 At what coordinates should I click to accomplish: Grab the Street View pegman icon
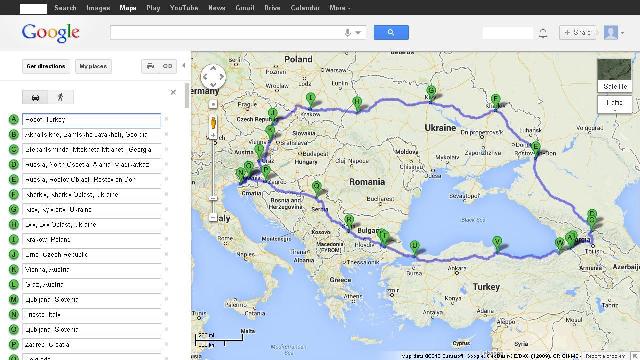(x=213, y=124)
